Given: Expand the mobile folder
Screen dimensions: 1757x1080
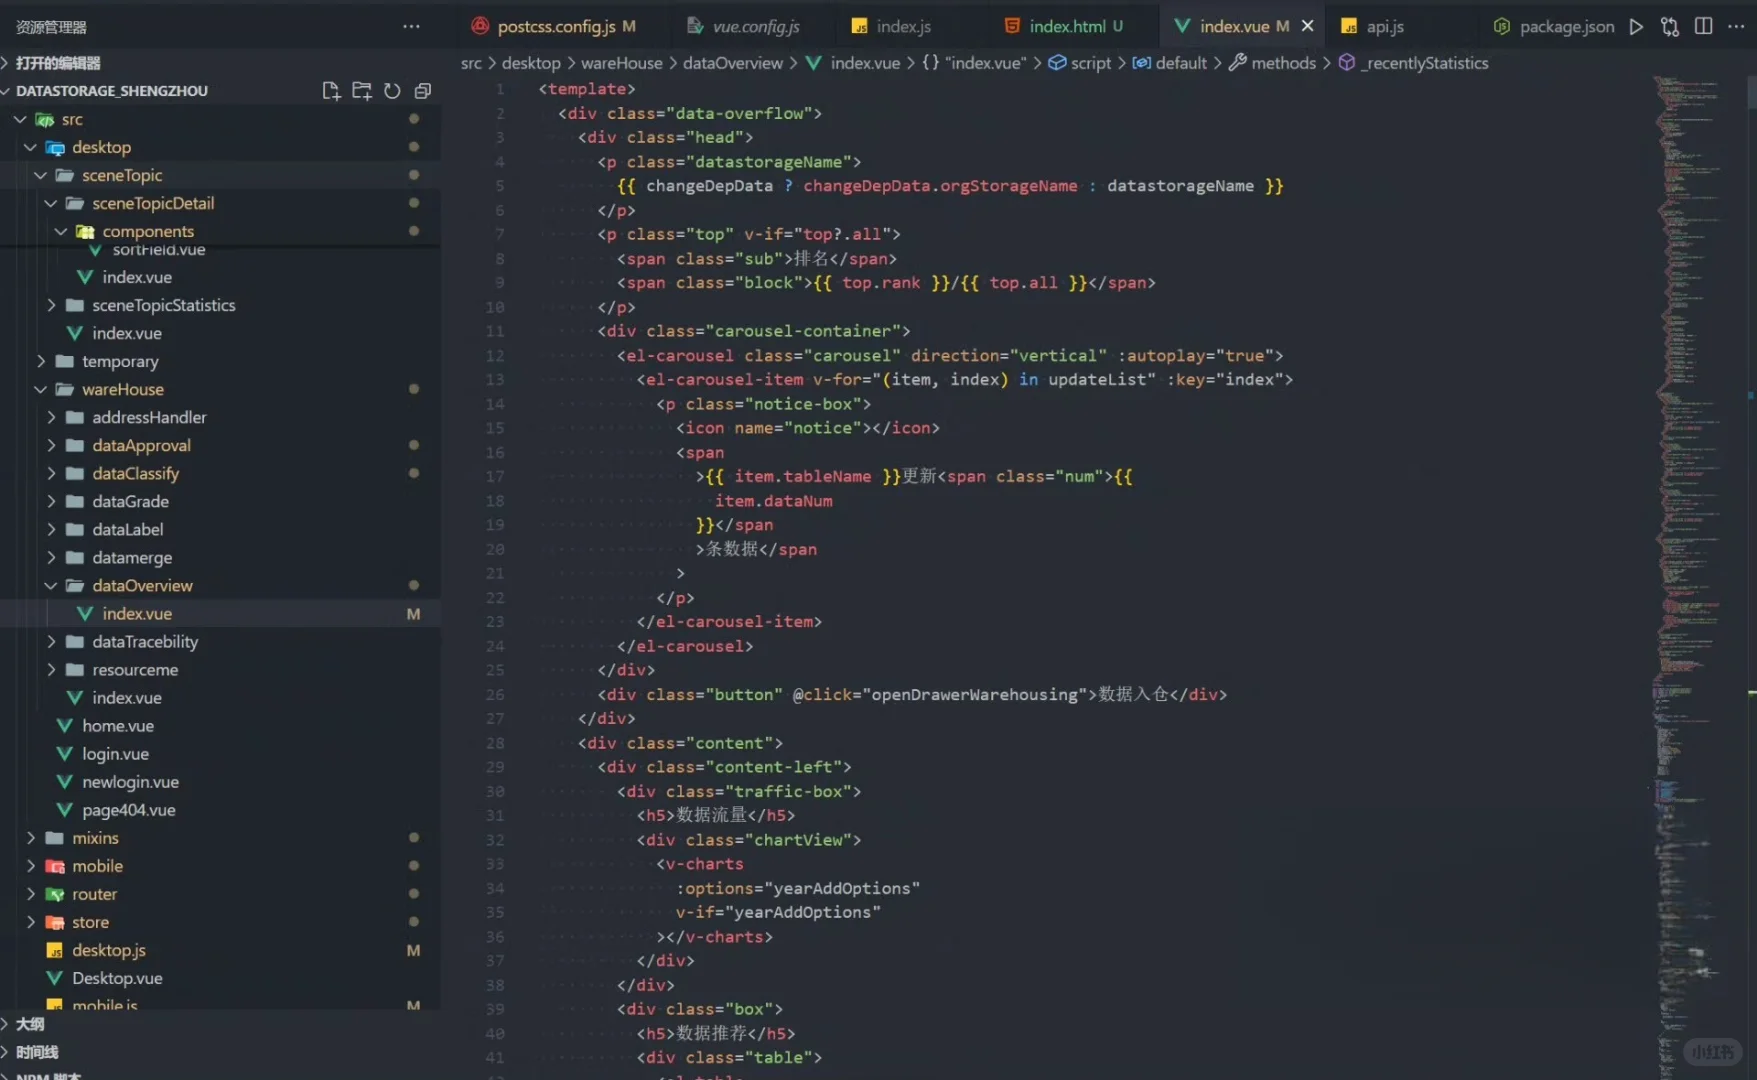Looking at the screenshot, I should pyautogui.click(x=30, y=866).
